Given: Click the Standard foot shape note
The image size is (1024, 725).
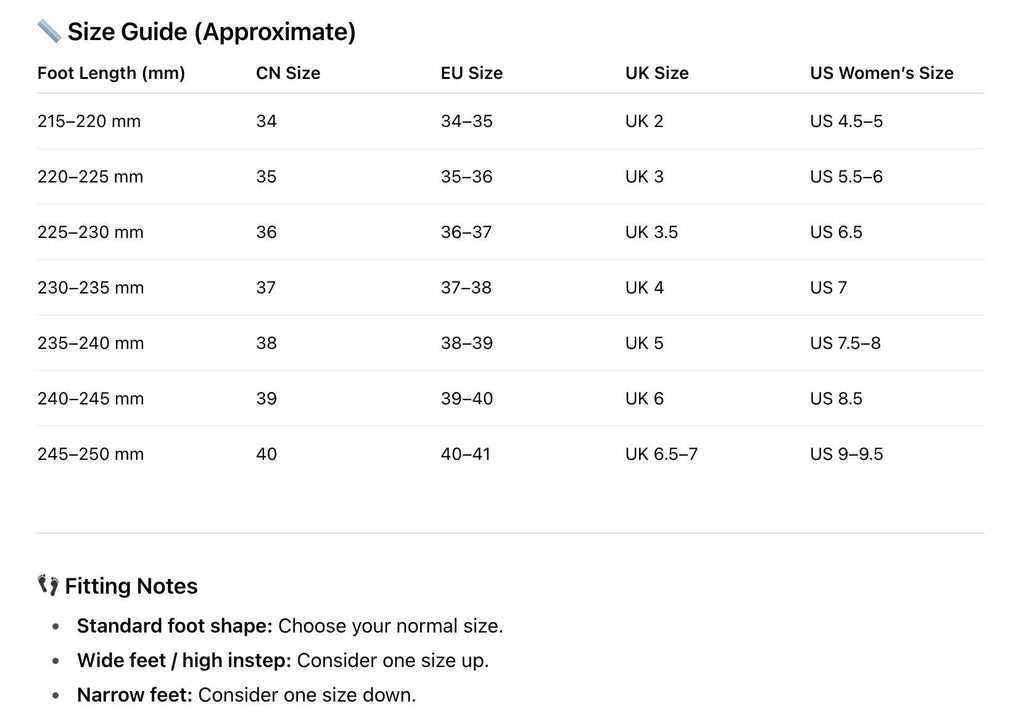Looking at the screenshot, I should click(290, 626).
